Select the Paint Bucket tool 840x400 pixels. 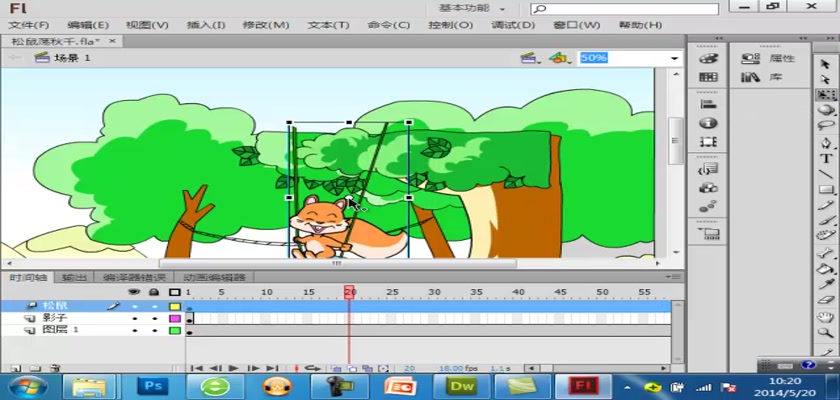pyautogui.click(x=826, y=269)
